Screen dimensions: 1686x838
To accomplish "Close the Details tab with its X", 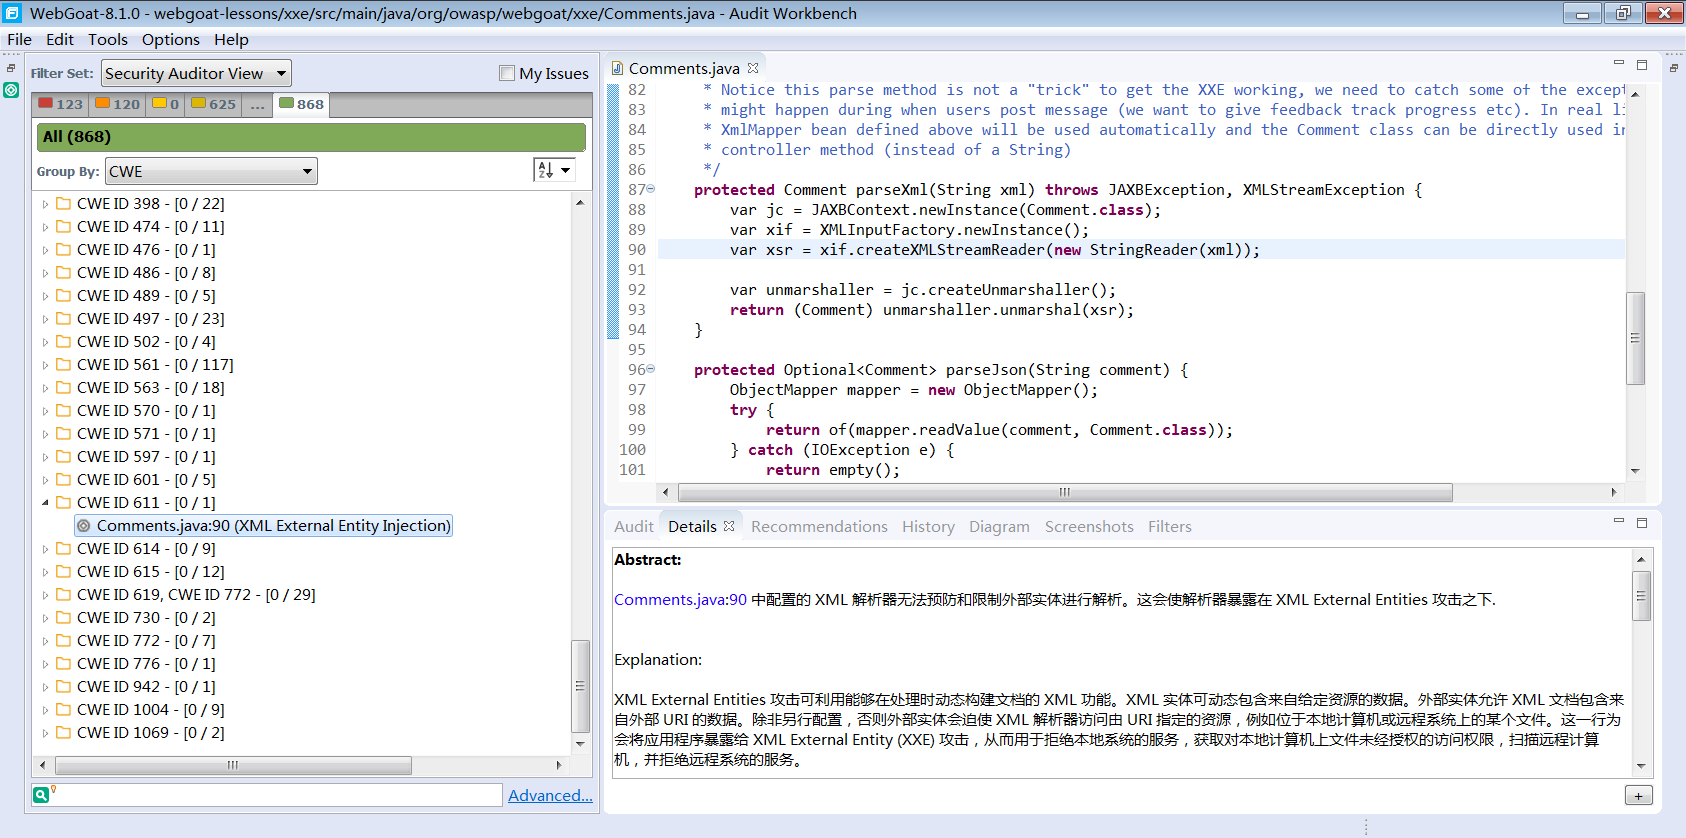I will coord(729,526).
